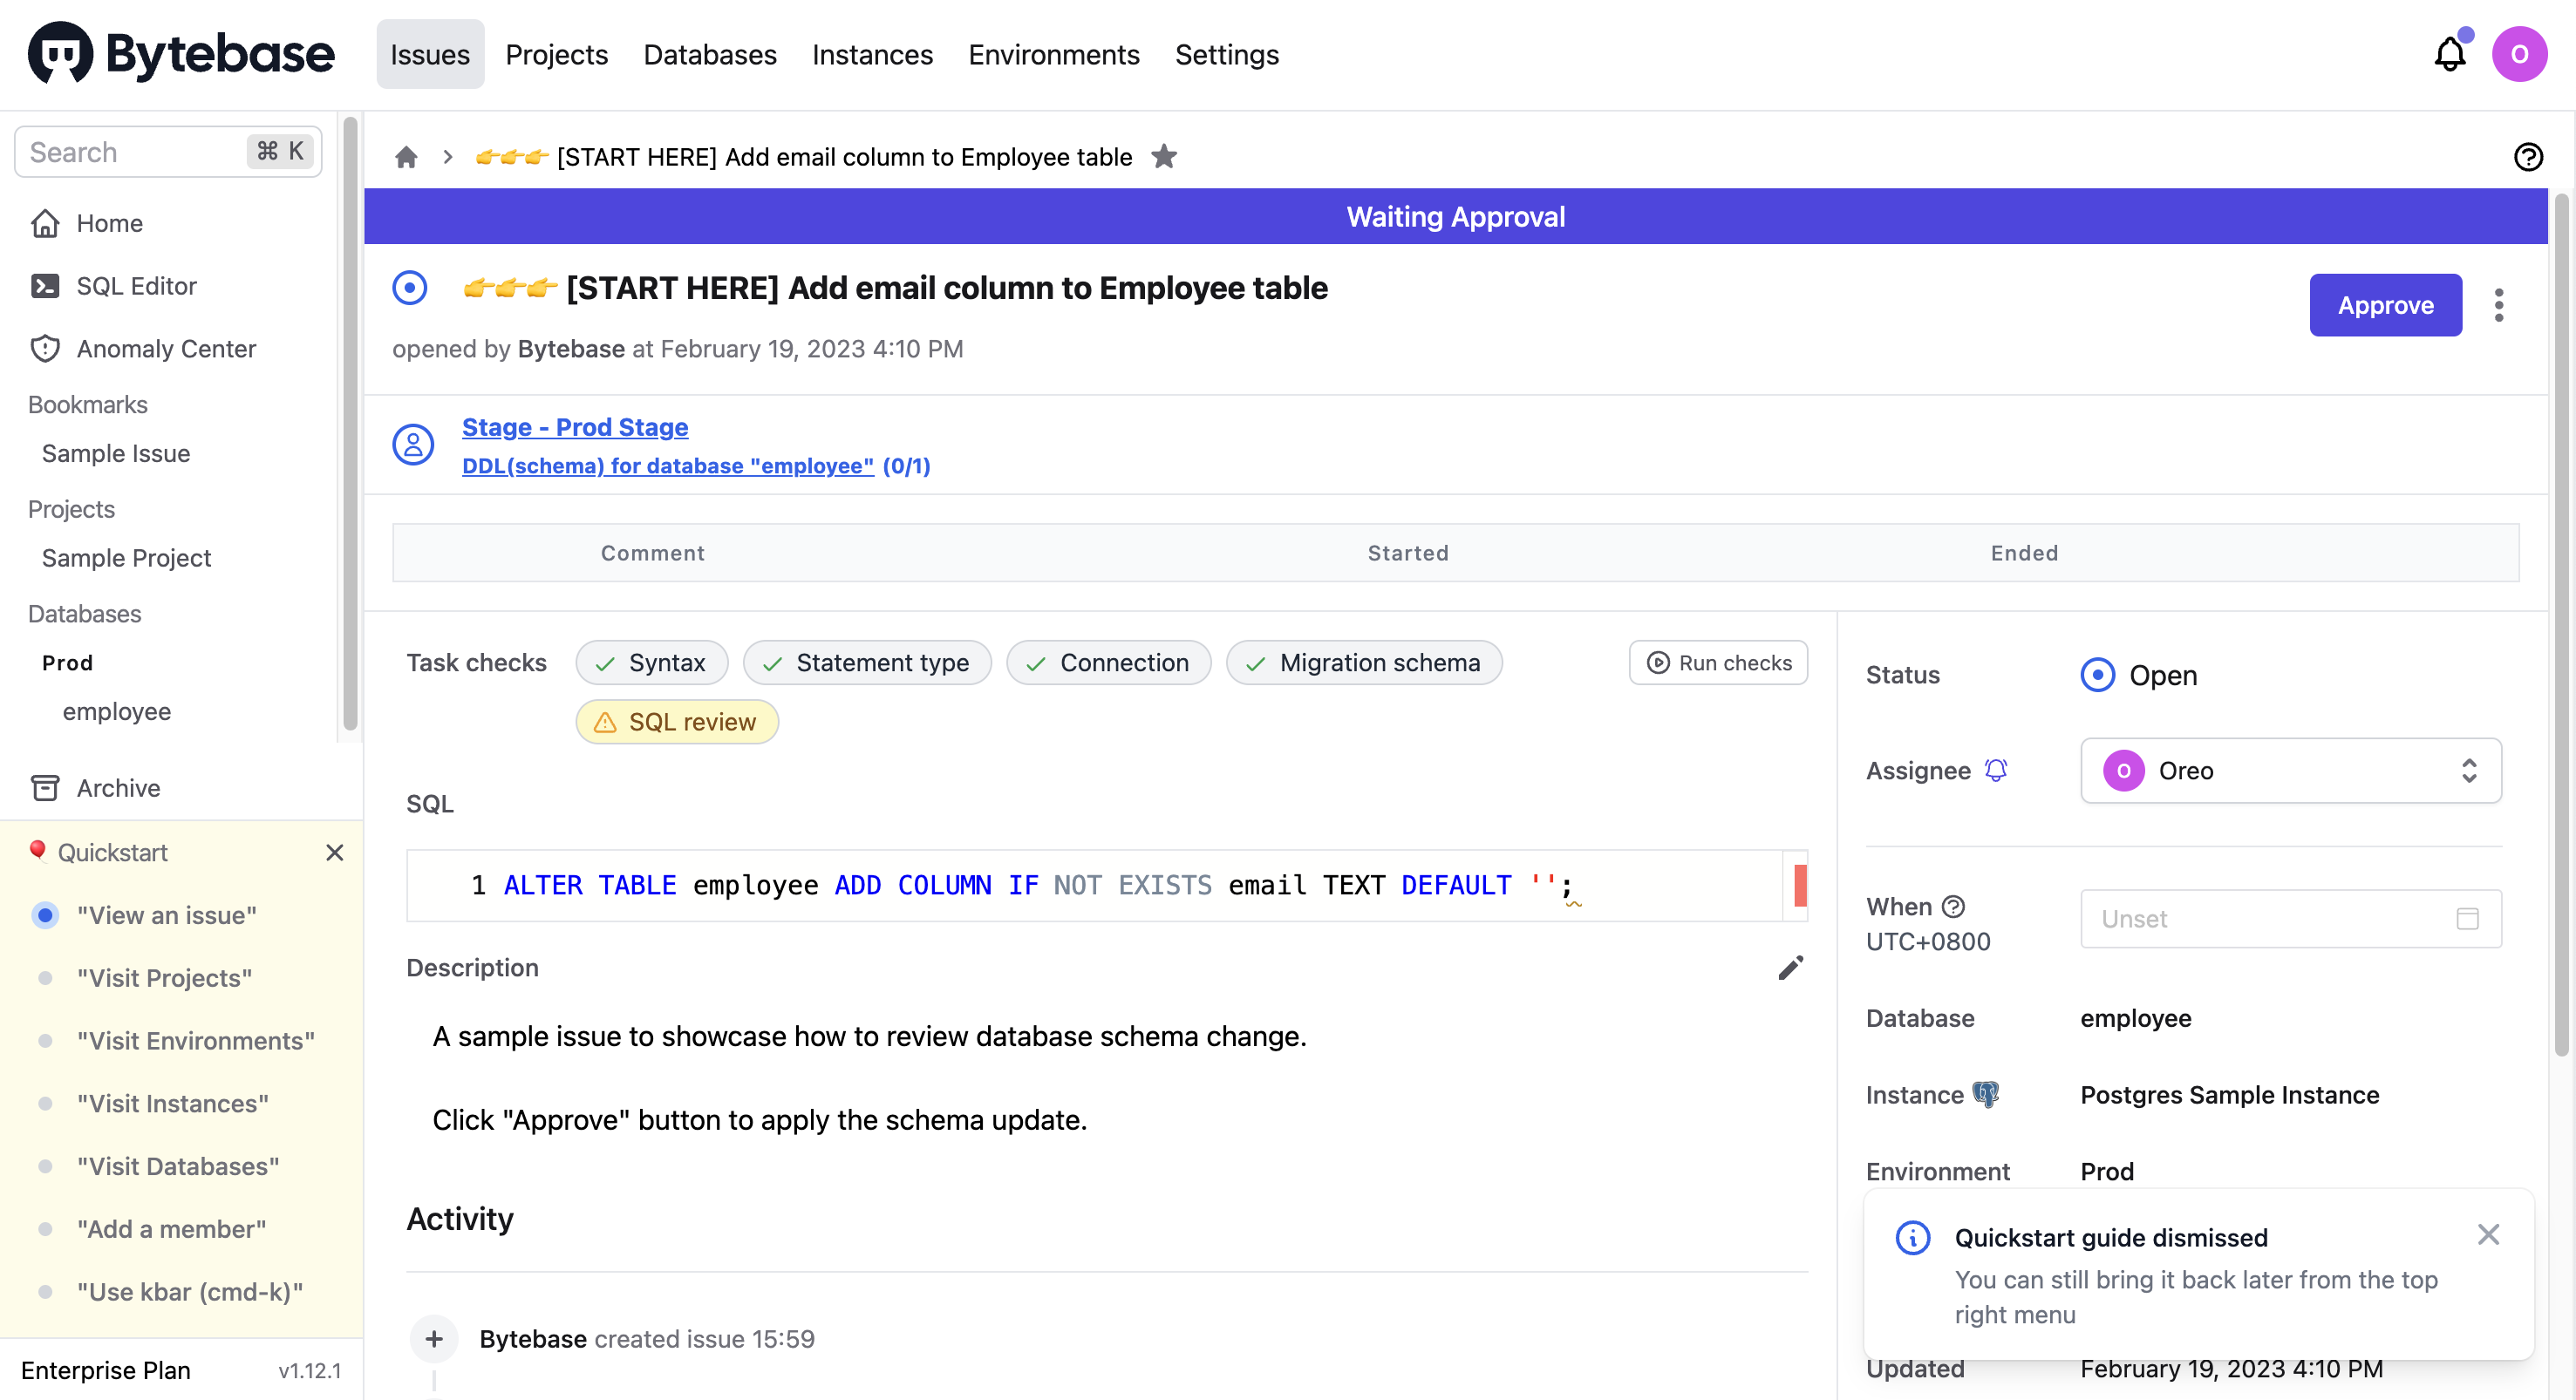The image size is (2576, 1400).
Task: Open the Oreo assignee dropdown
Action: tap(2290, 770)
